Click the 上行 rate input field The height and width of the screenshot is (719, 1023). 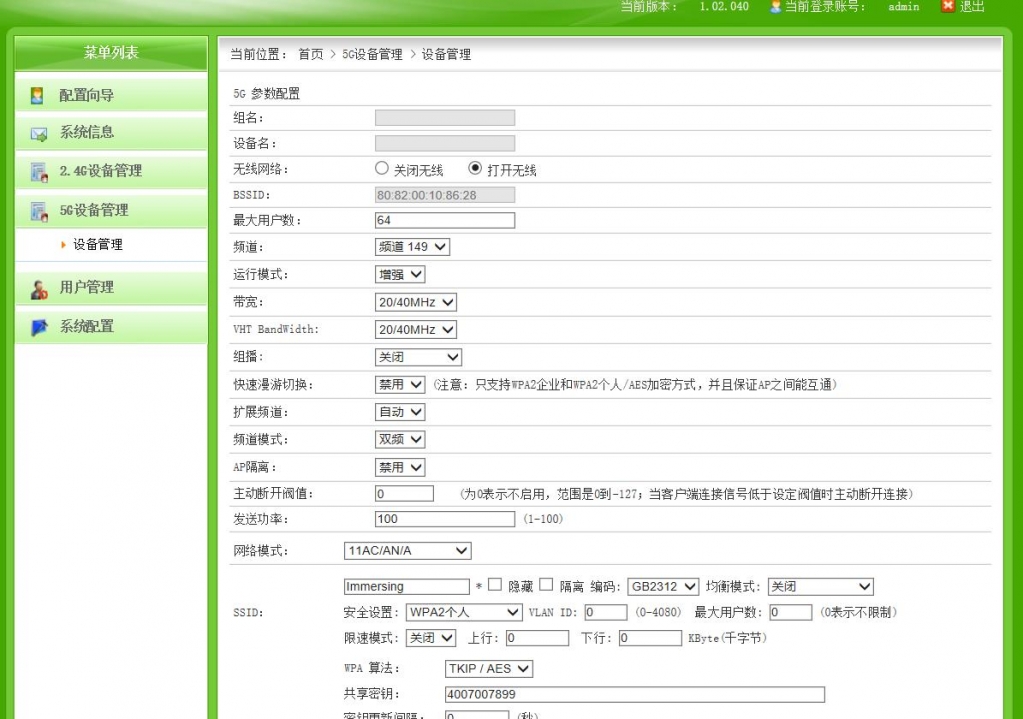[537, 637]
